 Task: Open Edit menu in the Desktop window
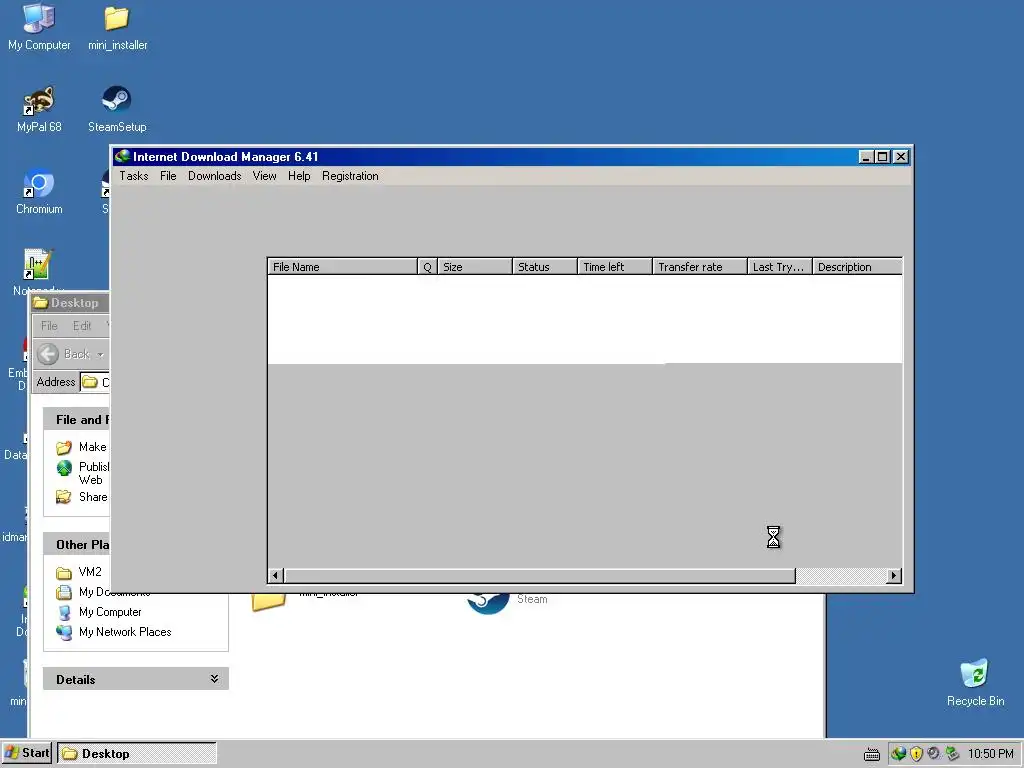[x=82, y=326]
